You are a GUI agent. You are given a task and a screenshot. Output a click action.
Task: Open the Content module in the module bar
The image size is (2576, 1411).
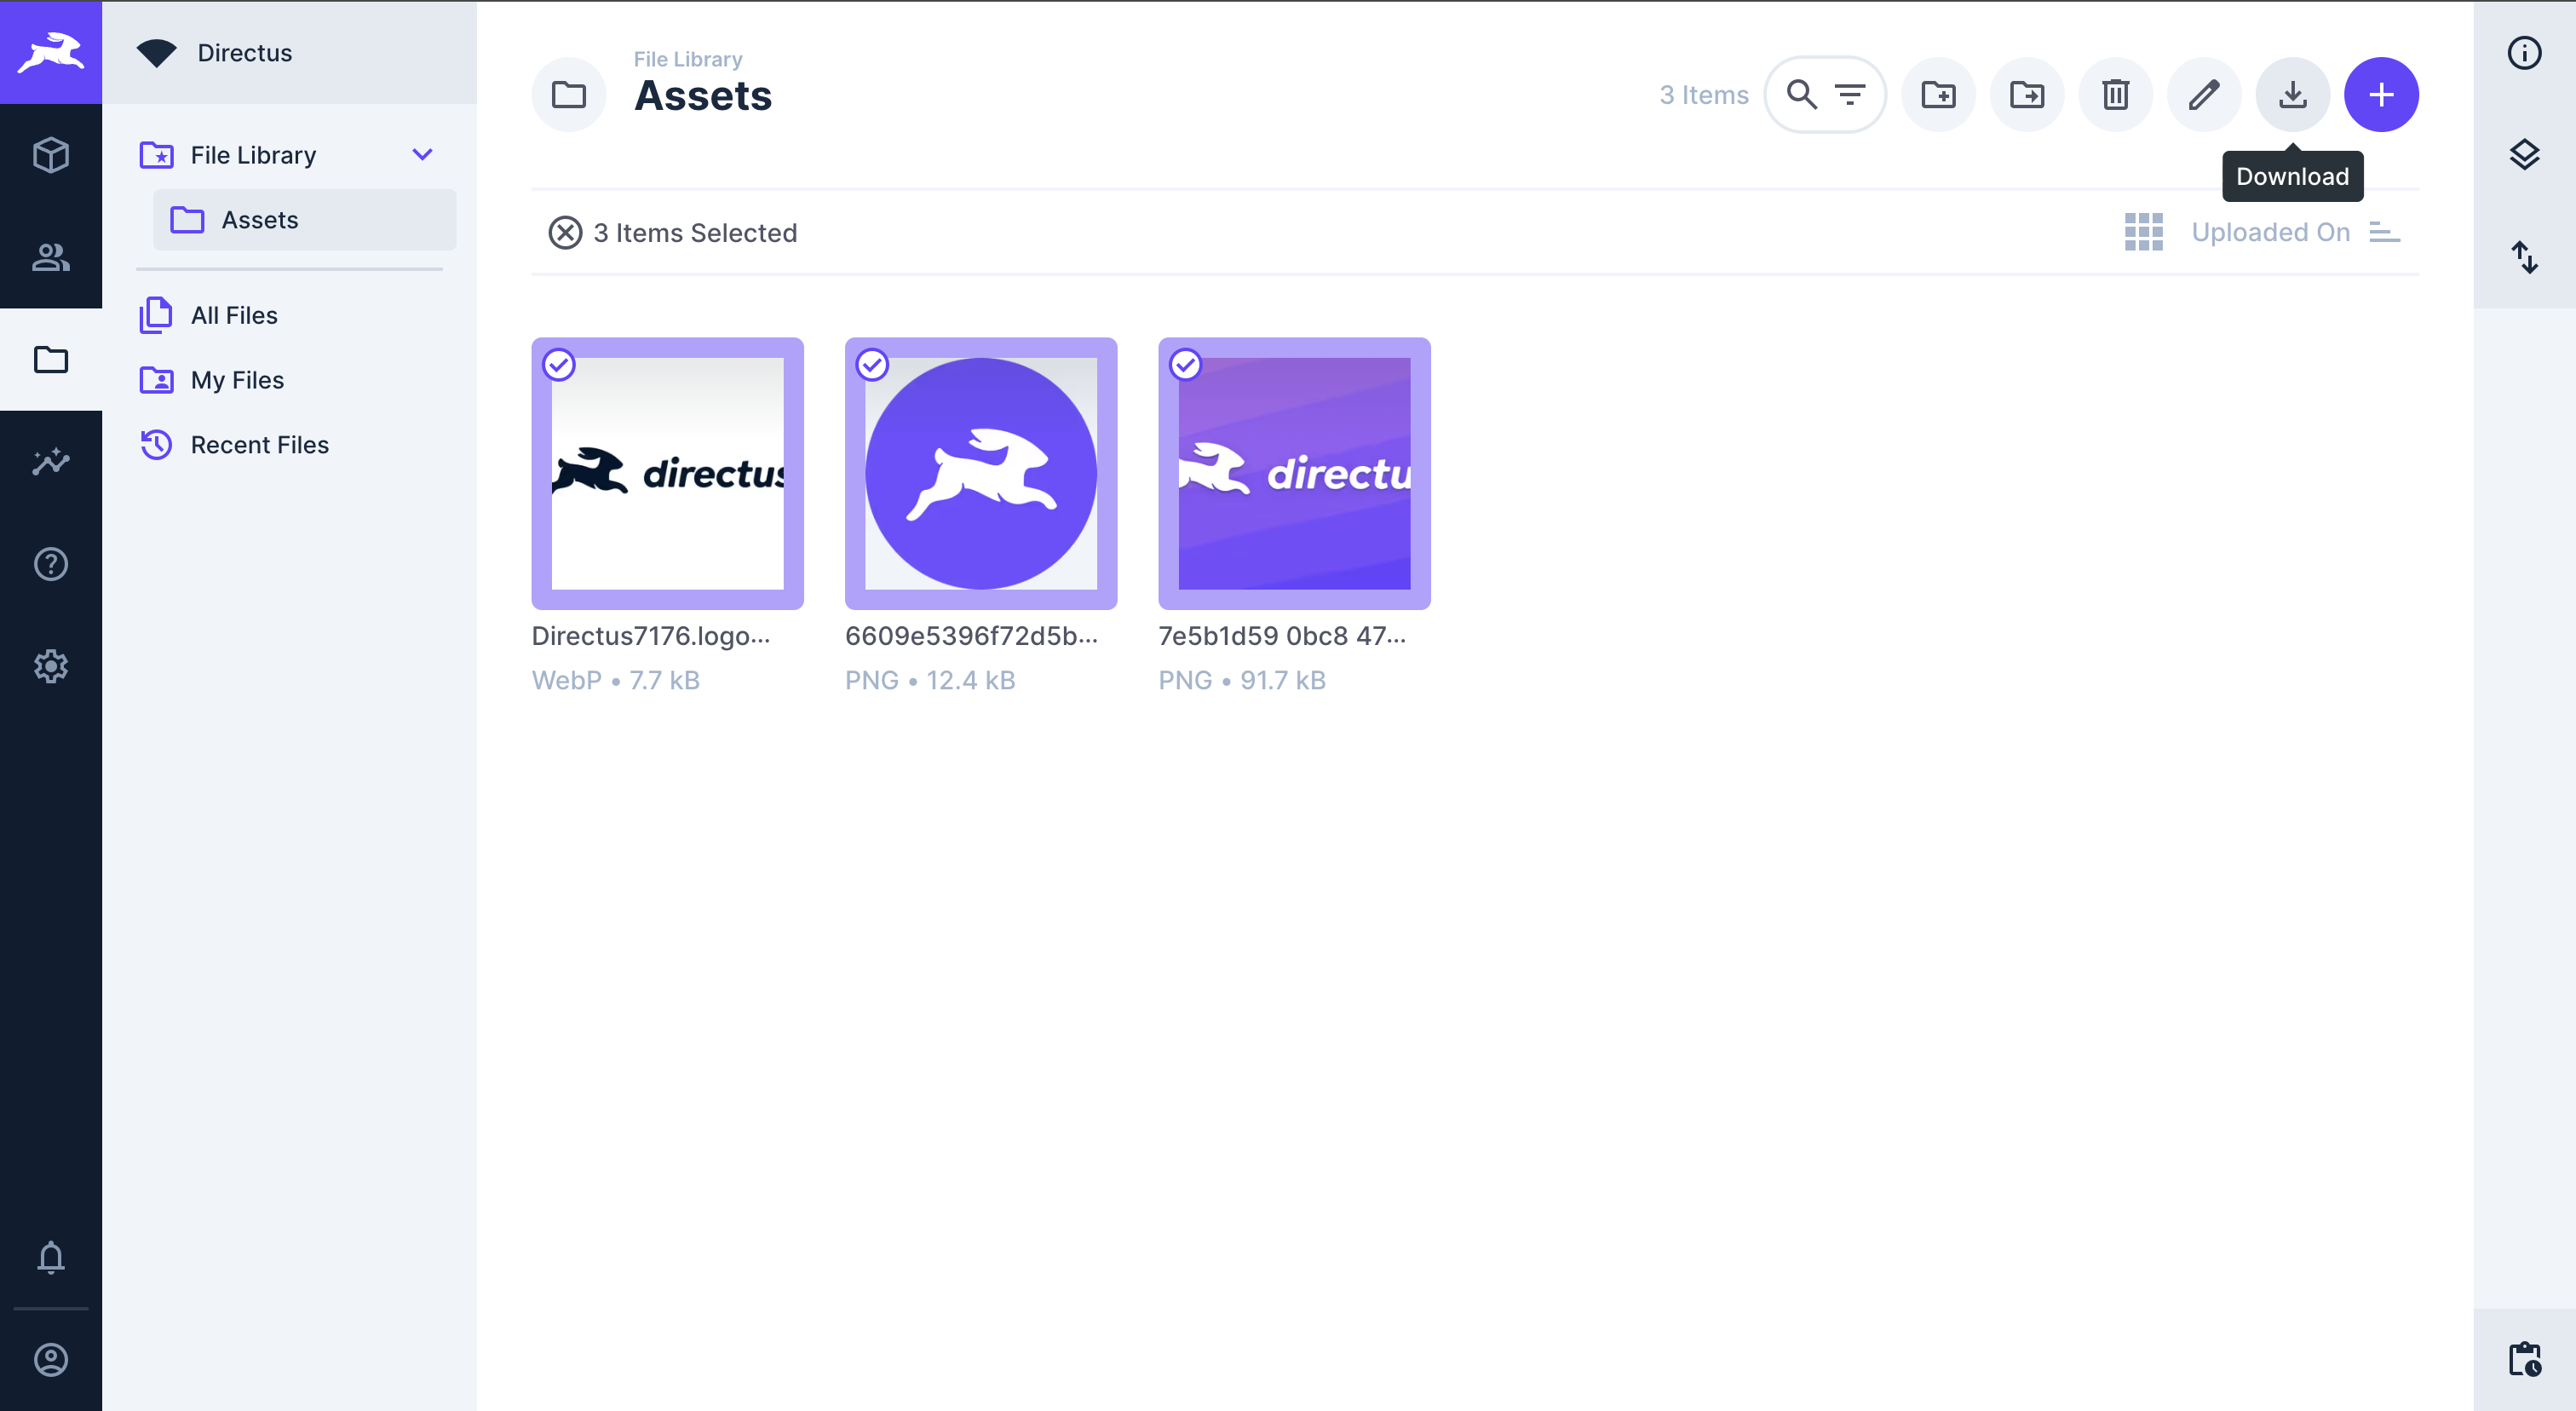[51, 154]
